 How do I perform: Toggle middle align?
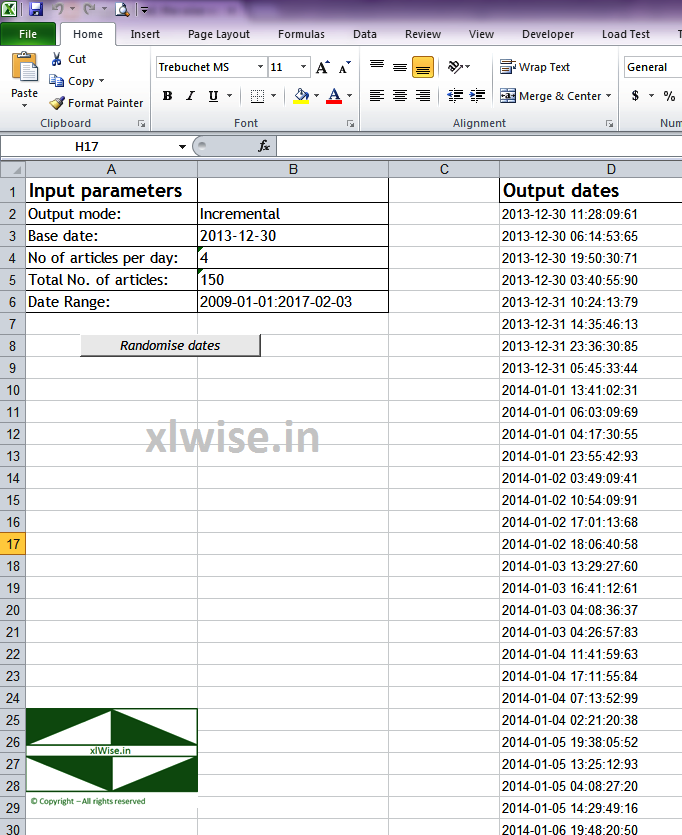pos(400,67)
